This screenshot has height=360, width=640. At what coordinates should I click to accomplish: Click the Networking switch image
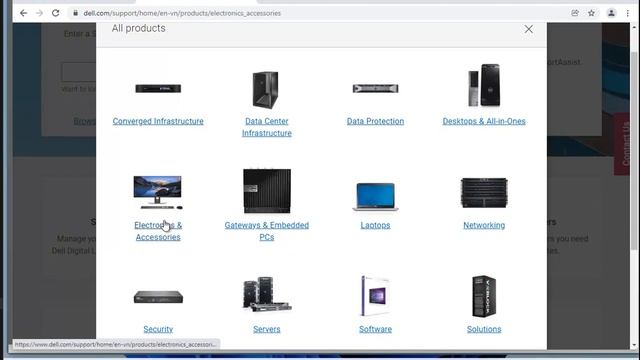(x=484, y=193)
